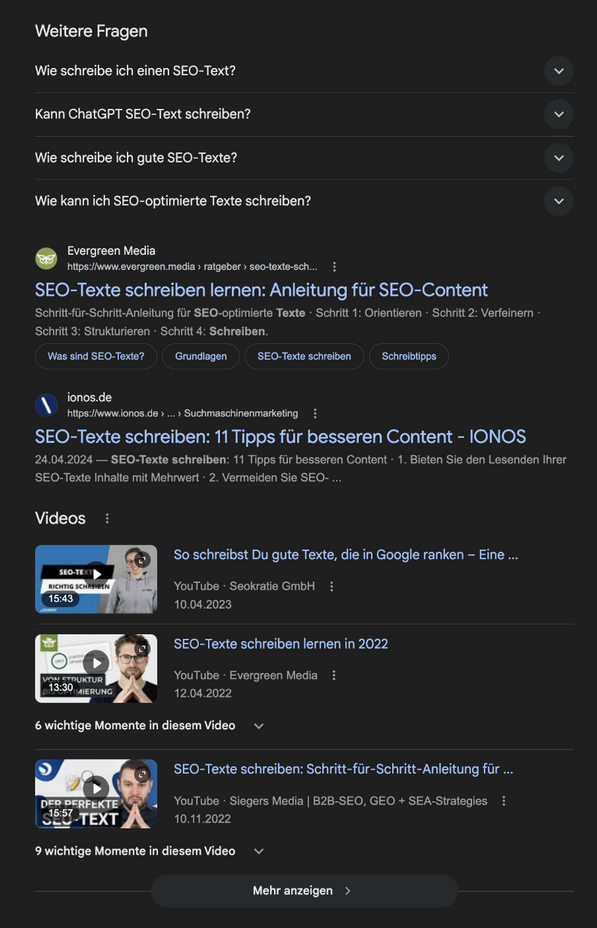Expand "9 wichtige Momente in diesem Video"
The width and height of the screenshot is (597, 928).
pyautogui.click(x=149, y=851)
